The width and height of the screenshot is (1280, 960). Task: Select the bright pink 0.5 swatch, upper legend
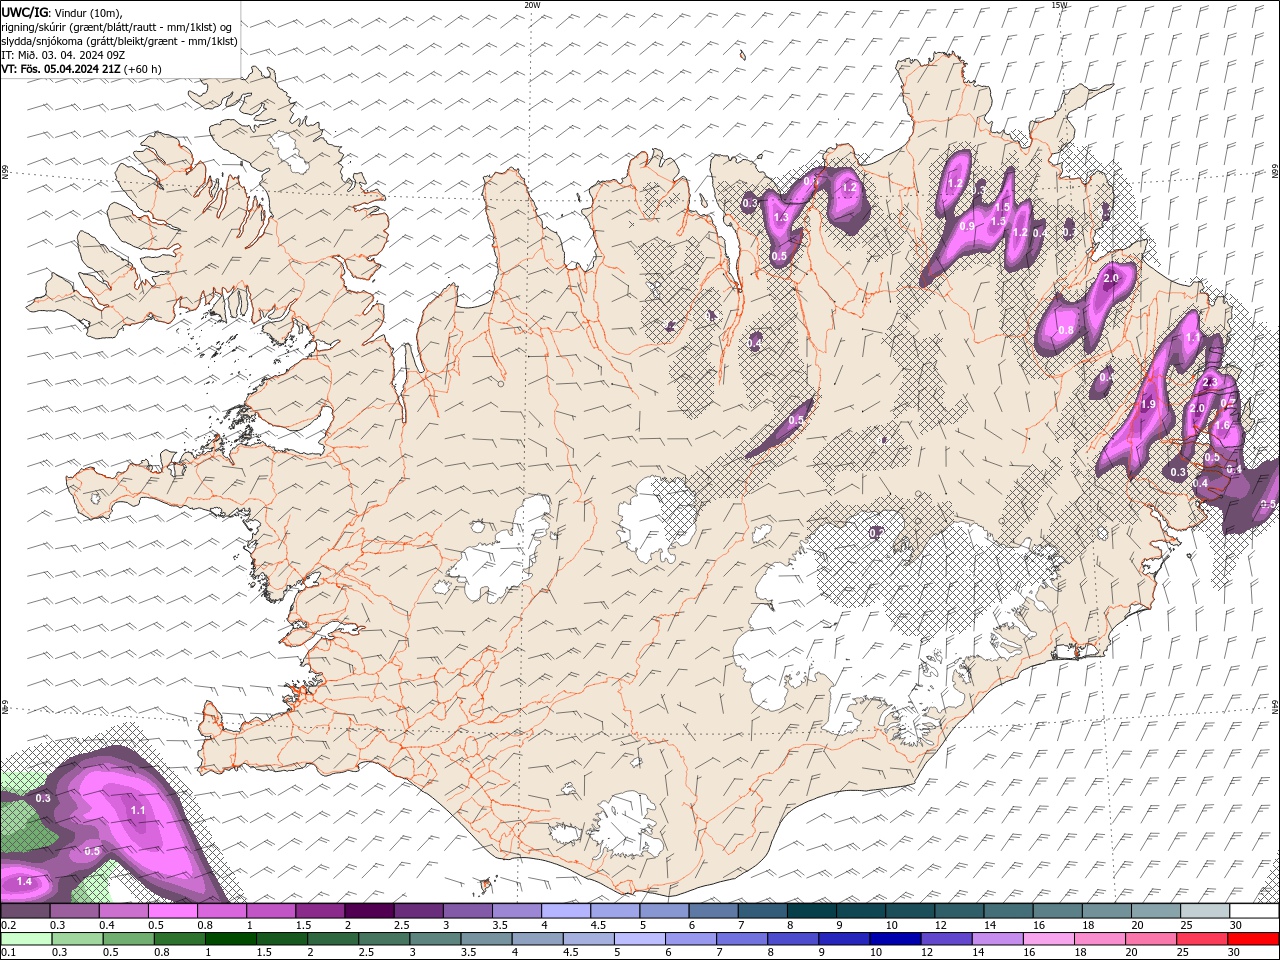tap(173, 911)
